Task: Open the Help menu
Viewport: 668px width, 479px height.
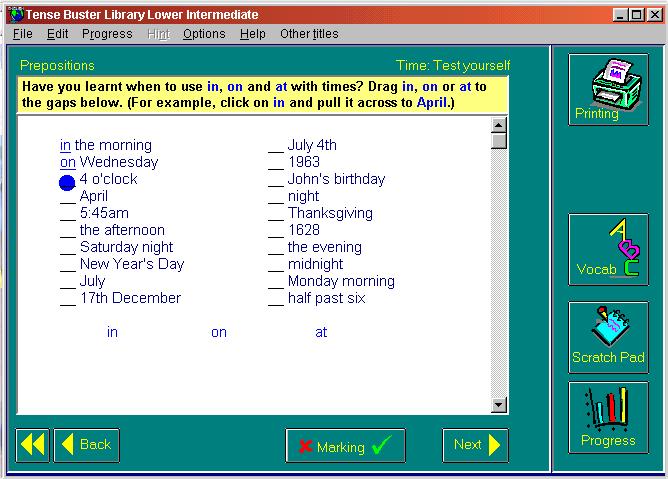Action: (253, 34)
